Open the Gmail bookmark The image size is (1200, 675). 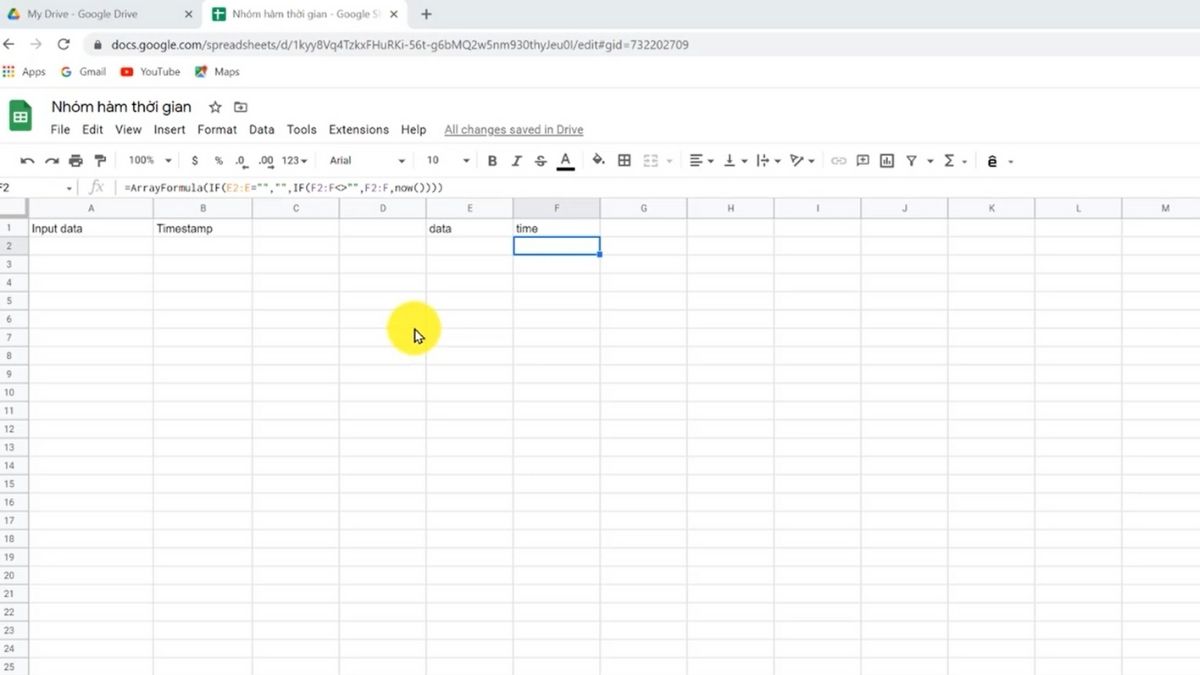coord(84,72)
